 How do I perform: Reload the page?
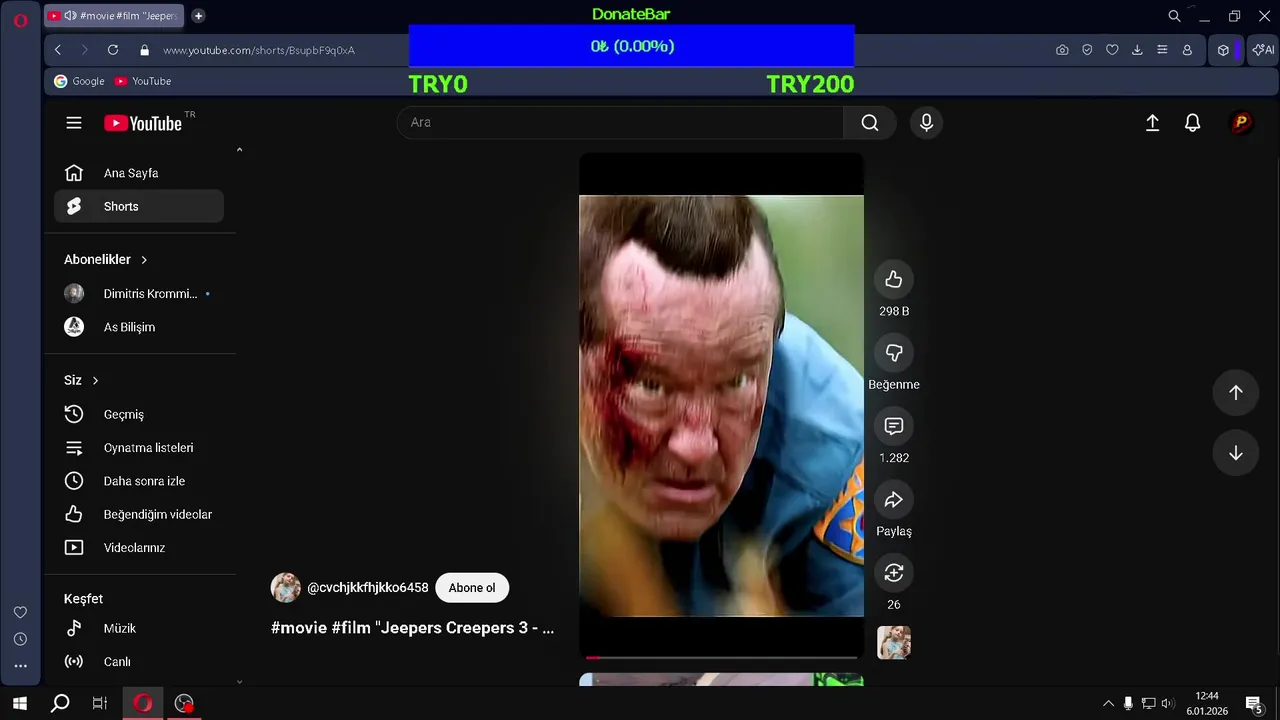[113, 50]
